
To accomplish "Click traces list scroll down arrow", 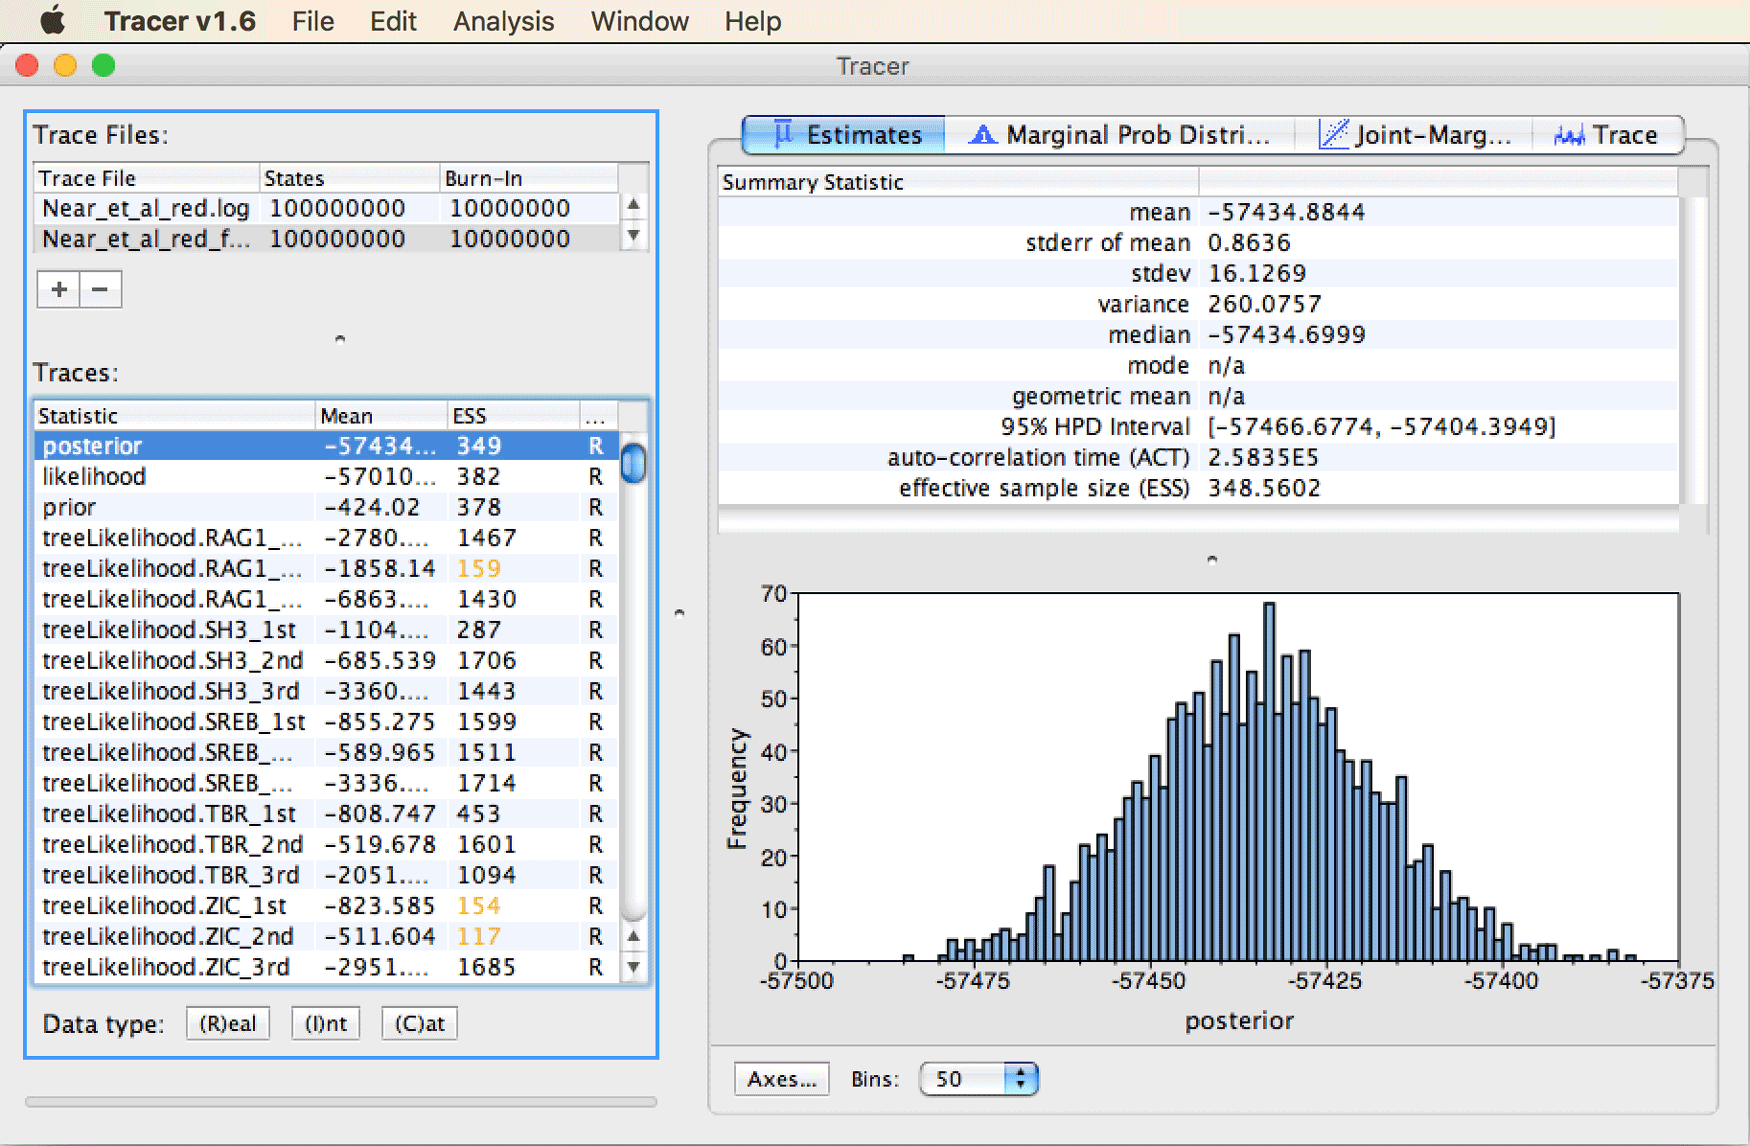I will click(x=633, y=967).
